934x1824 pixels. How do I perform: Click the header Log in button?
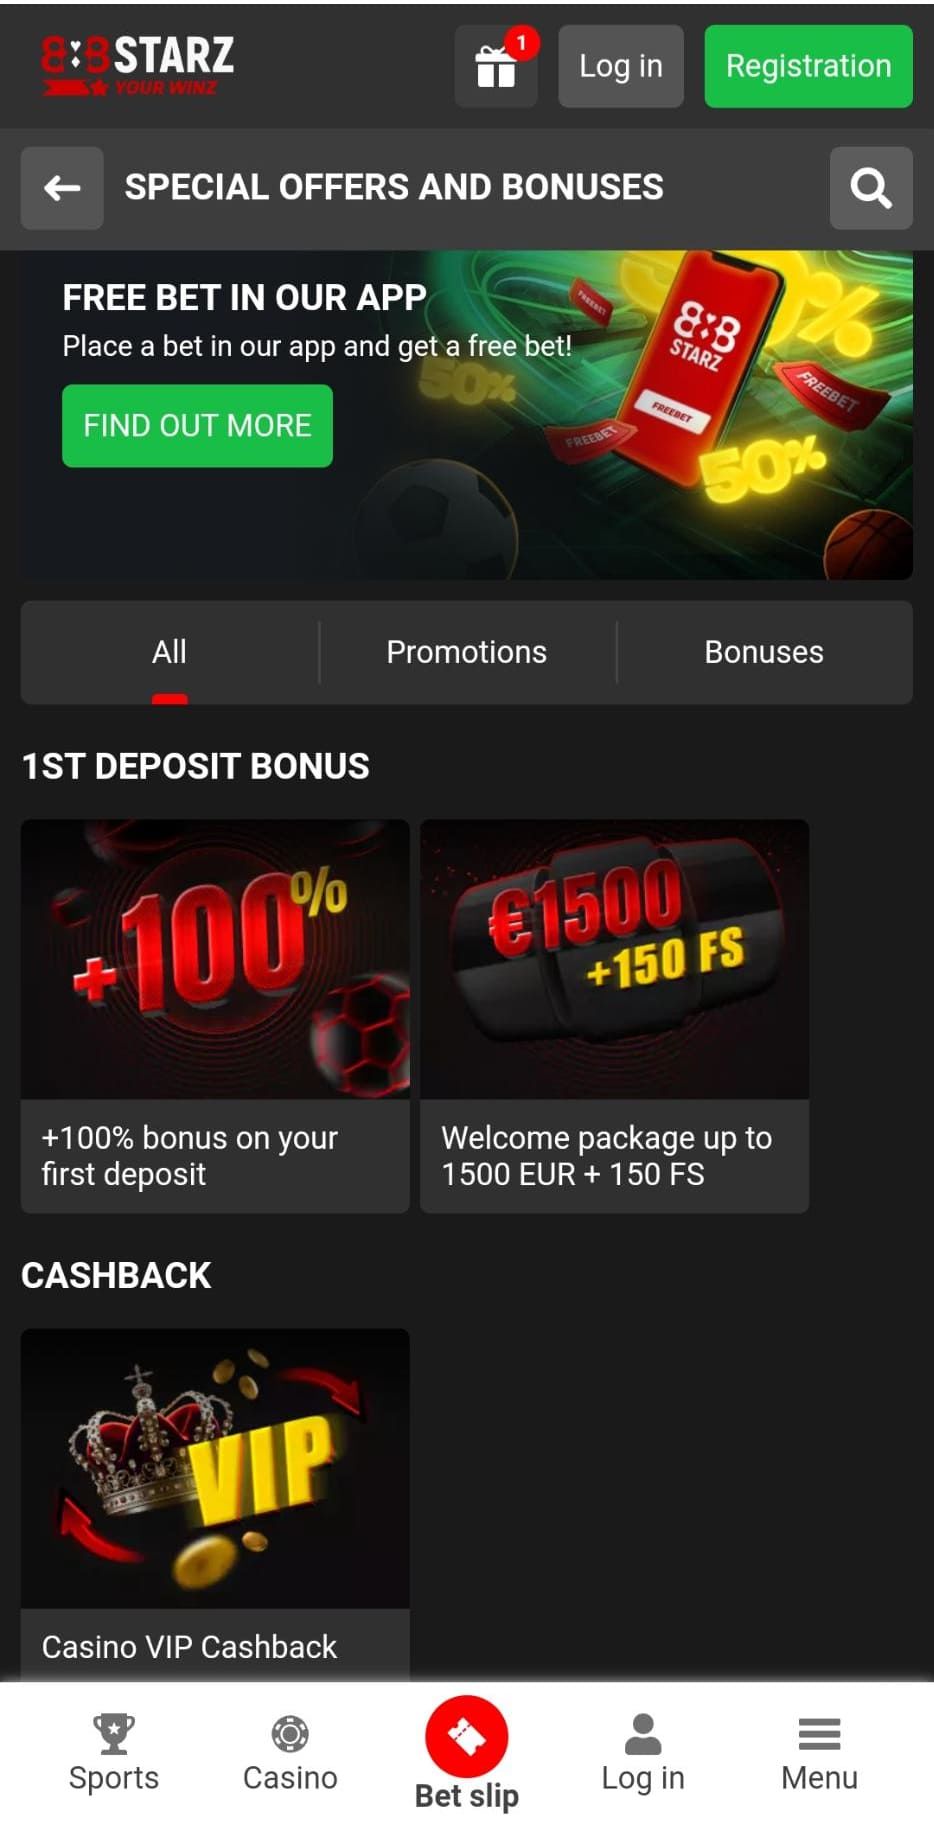(621, 66)
